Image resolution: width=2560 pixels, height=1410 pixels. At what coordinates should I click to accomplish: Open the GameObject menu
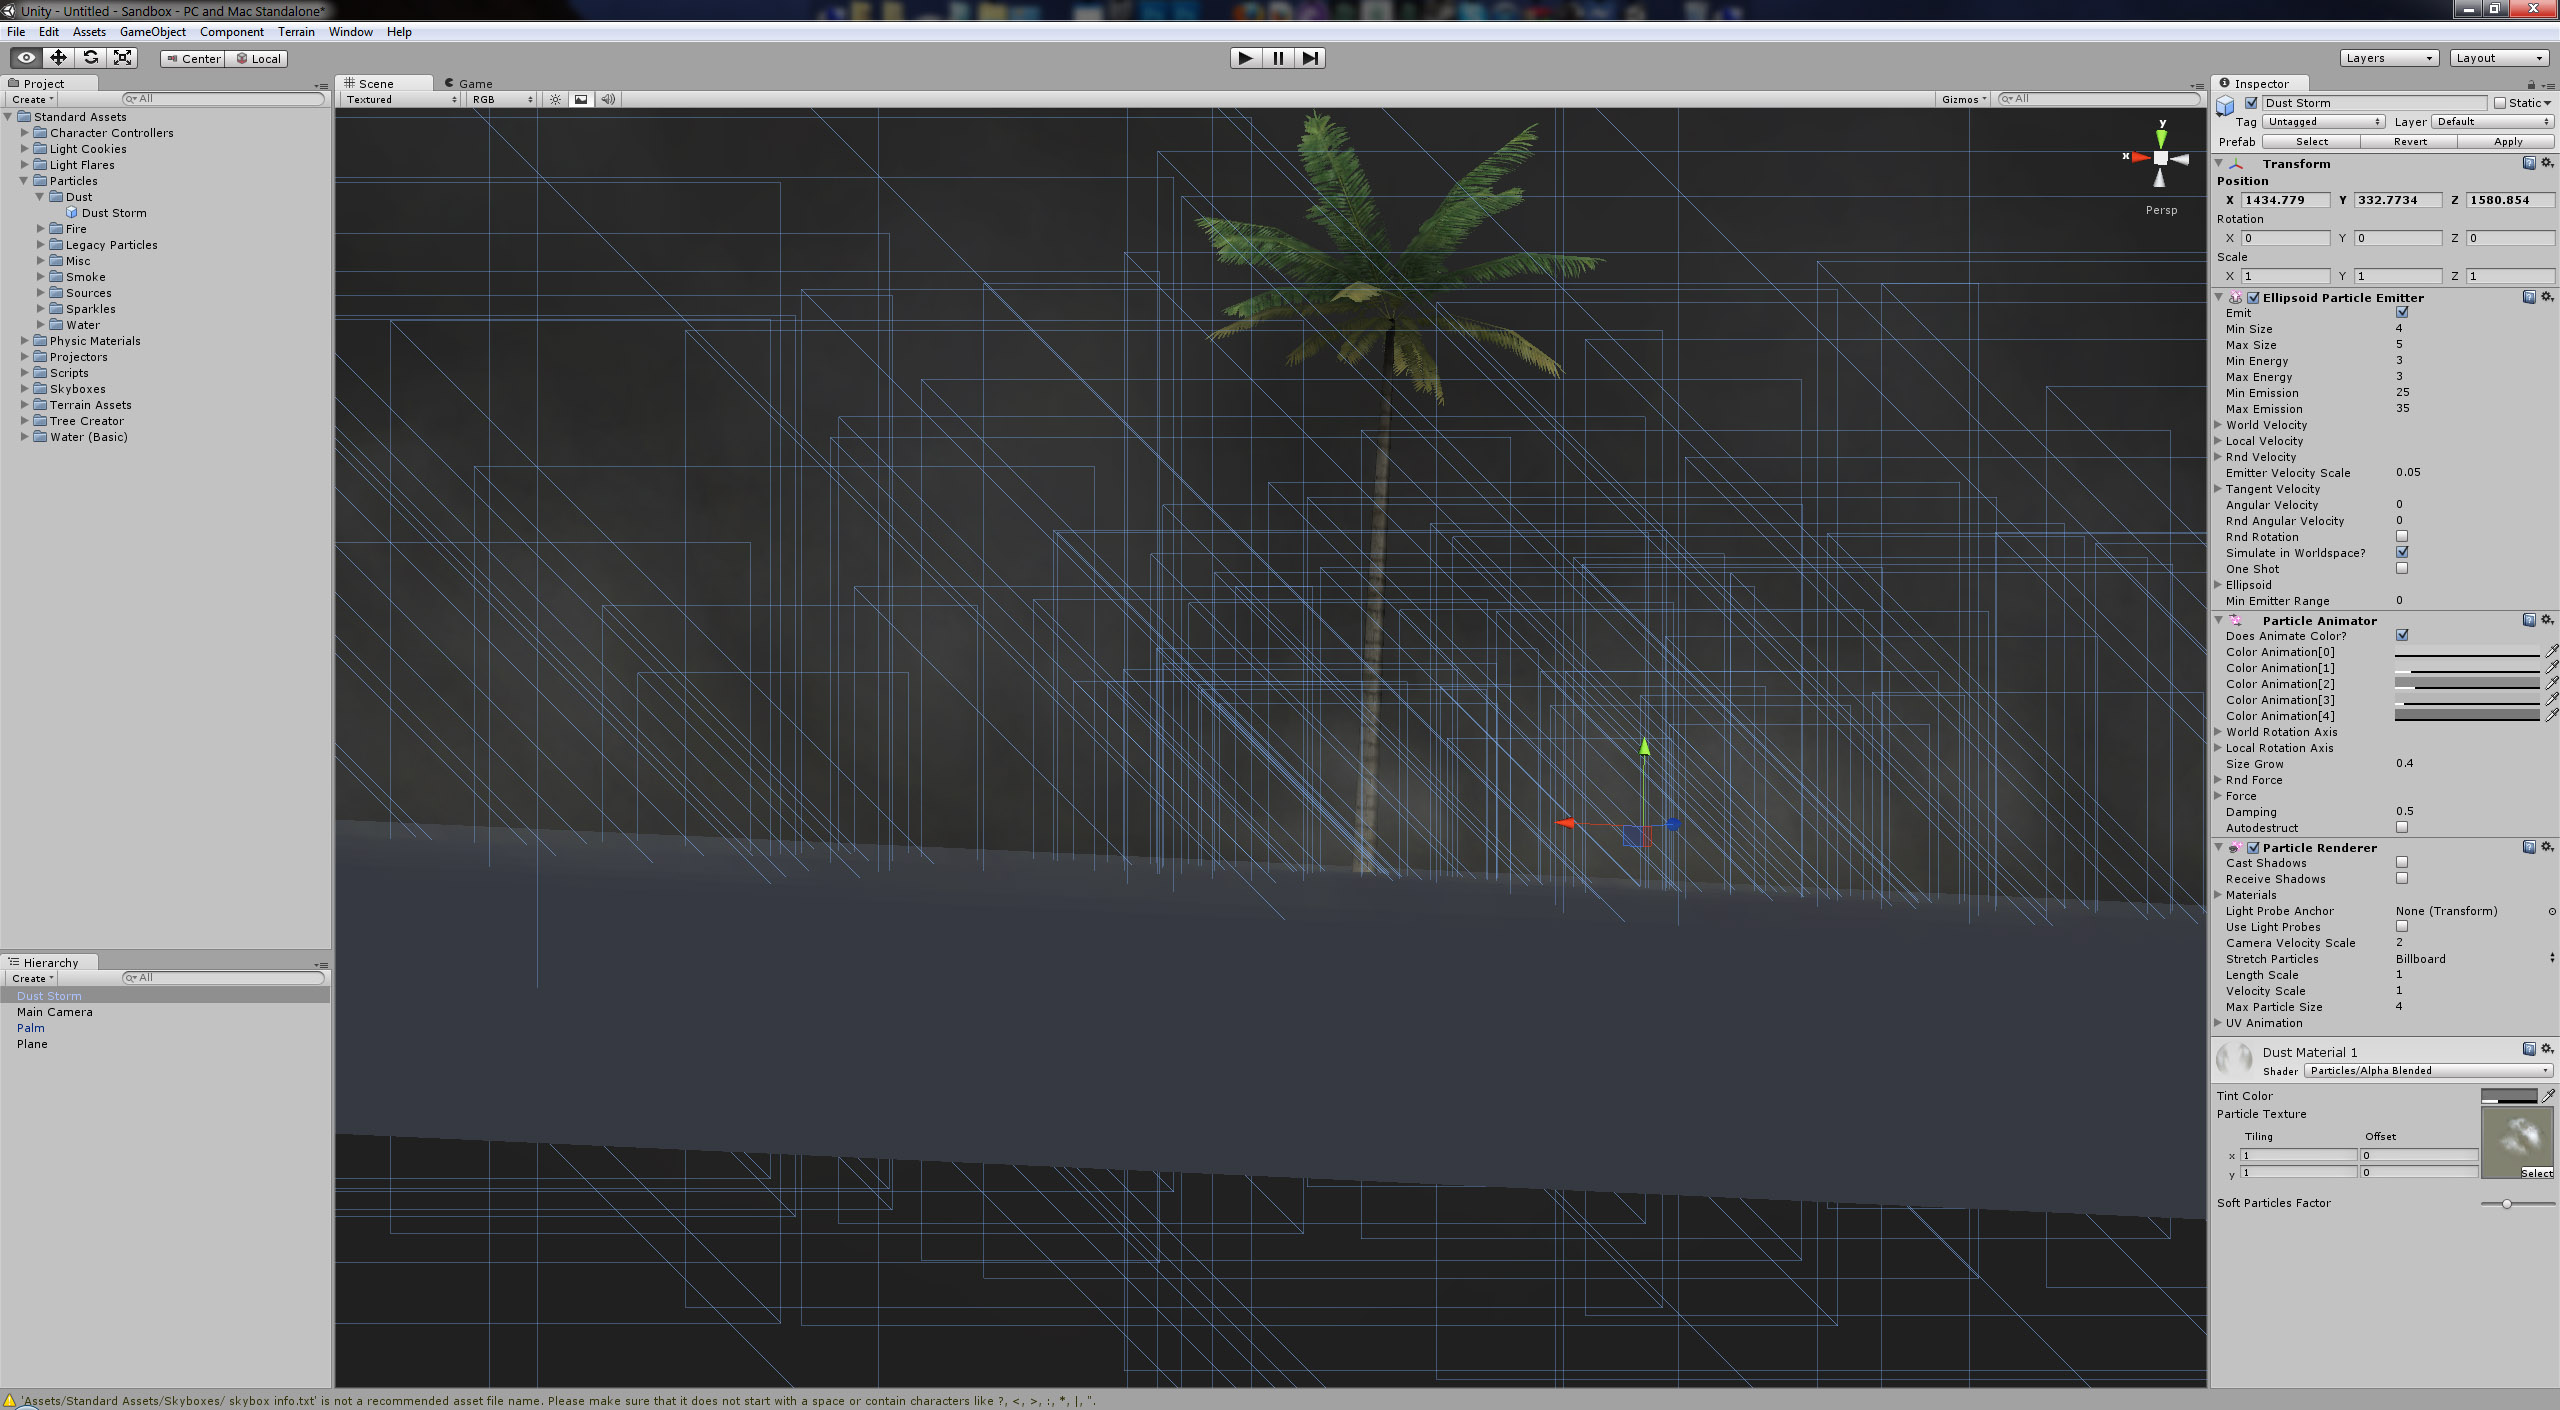[x=152, y=32]
